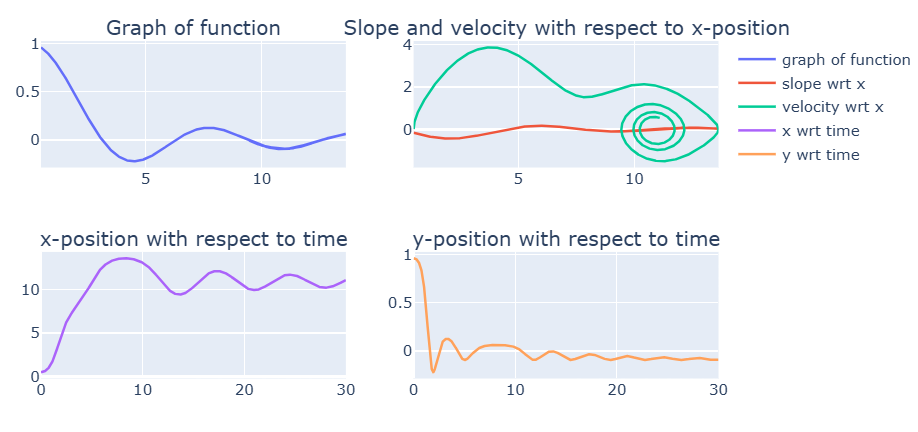Viewport: 918px width, 432px height.
Task: Toggle the 'graph of function' legend entry
Action: [x=845, y=60]
